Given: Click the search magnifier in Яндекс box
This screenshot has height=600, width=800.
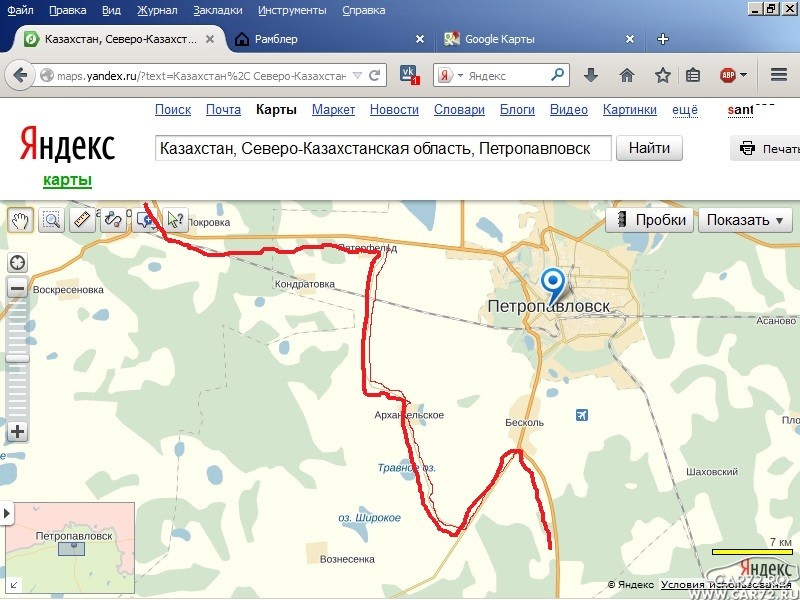Looking at the screenshot, I should point(557,75).
